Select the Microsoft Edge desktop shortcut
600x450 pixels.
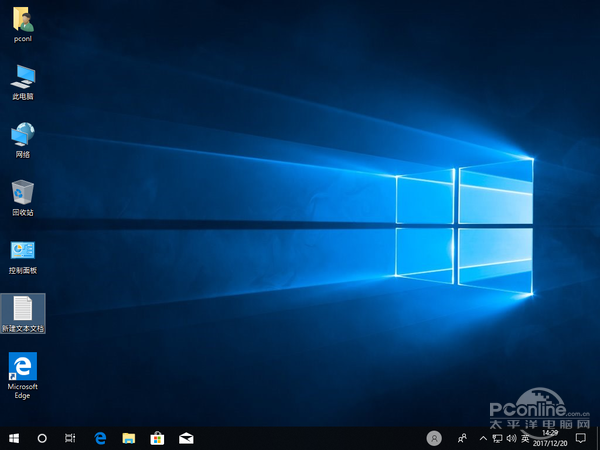(x=23, y=375)
